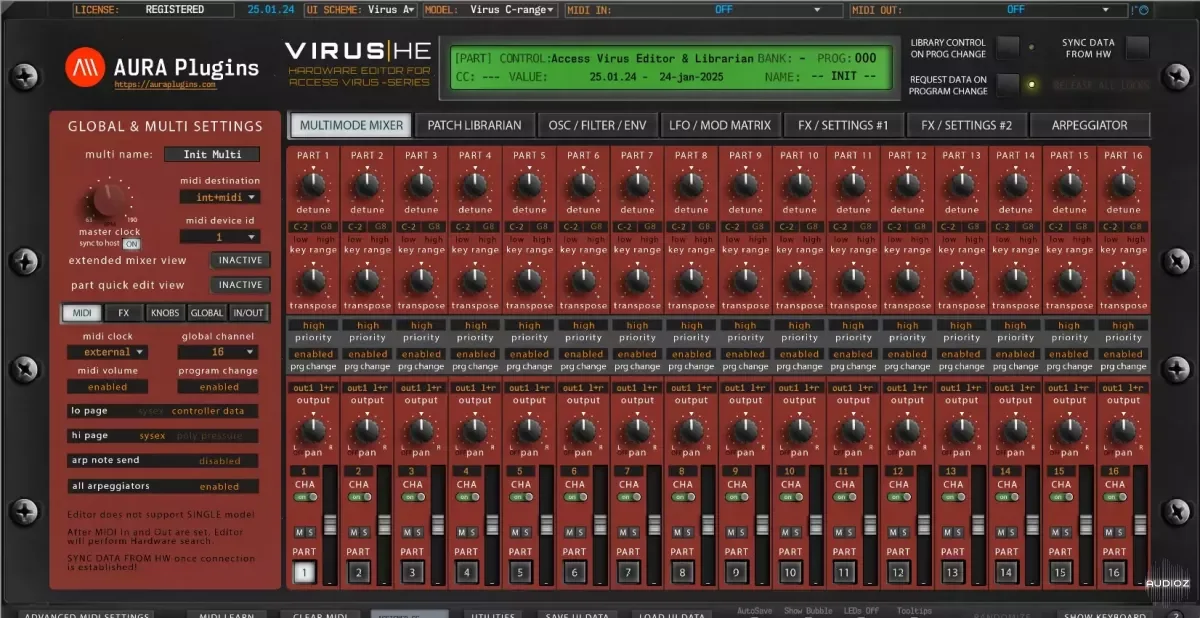The width and height of the screenshot is (1200, 618).
Task: Toggle Part 5 channel on switch
Action: (x=520, y=496)
